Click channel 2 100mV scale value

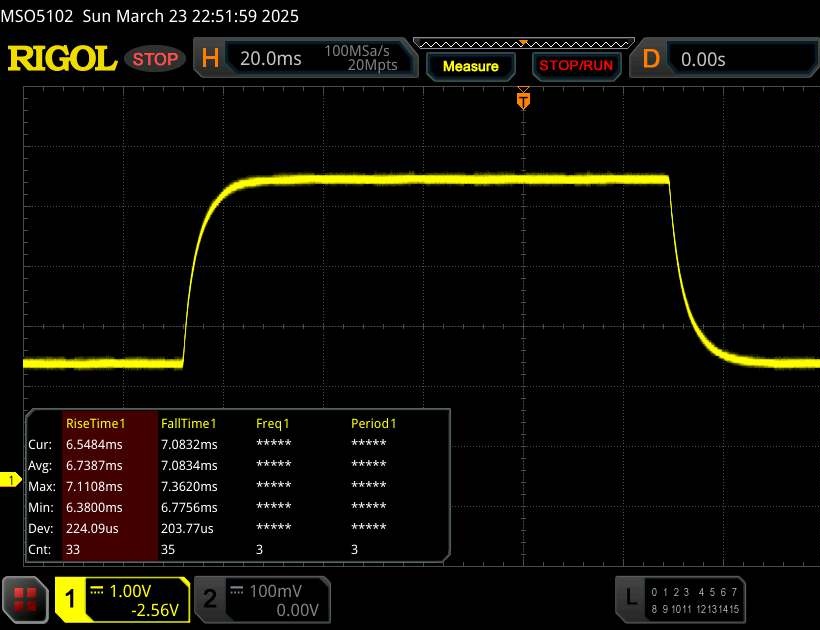276,591
